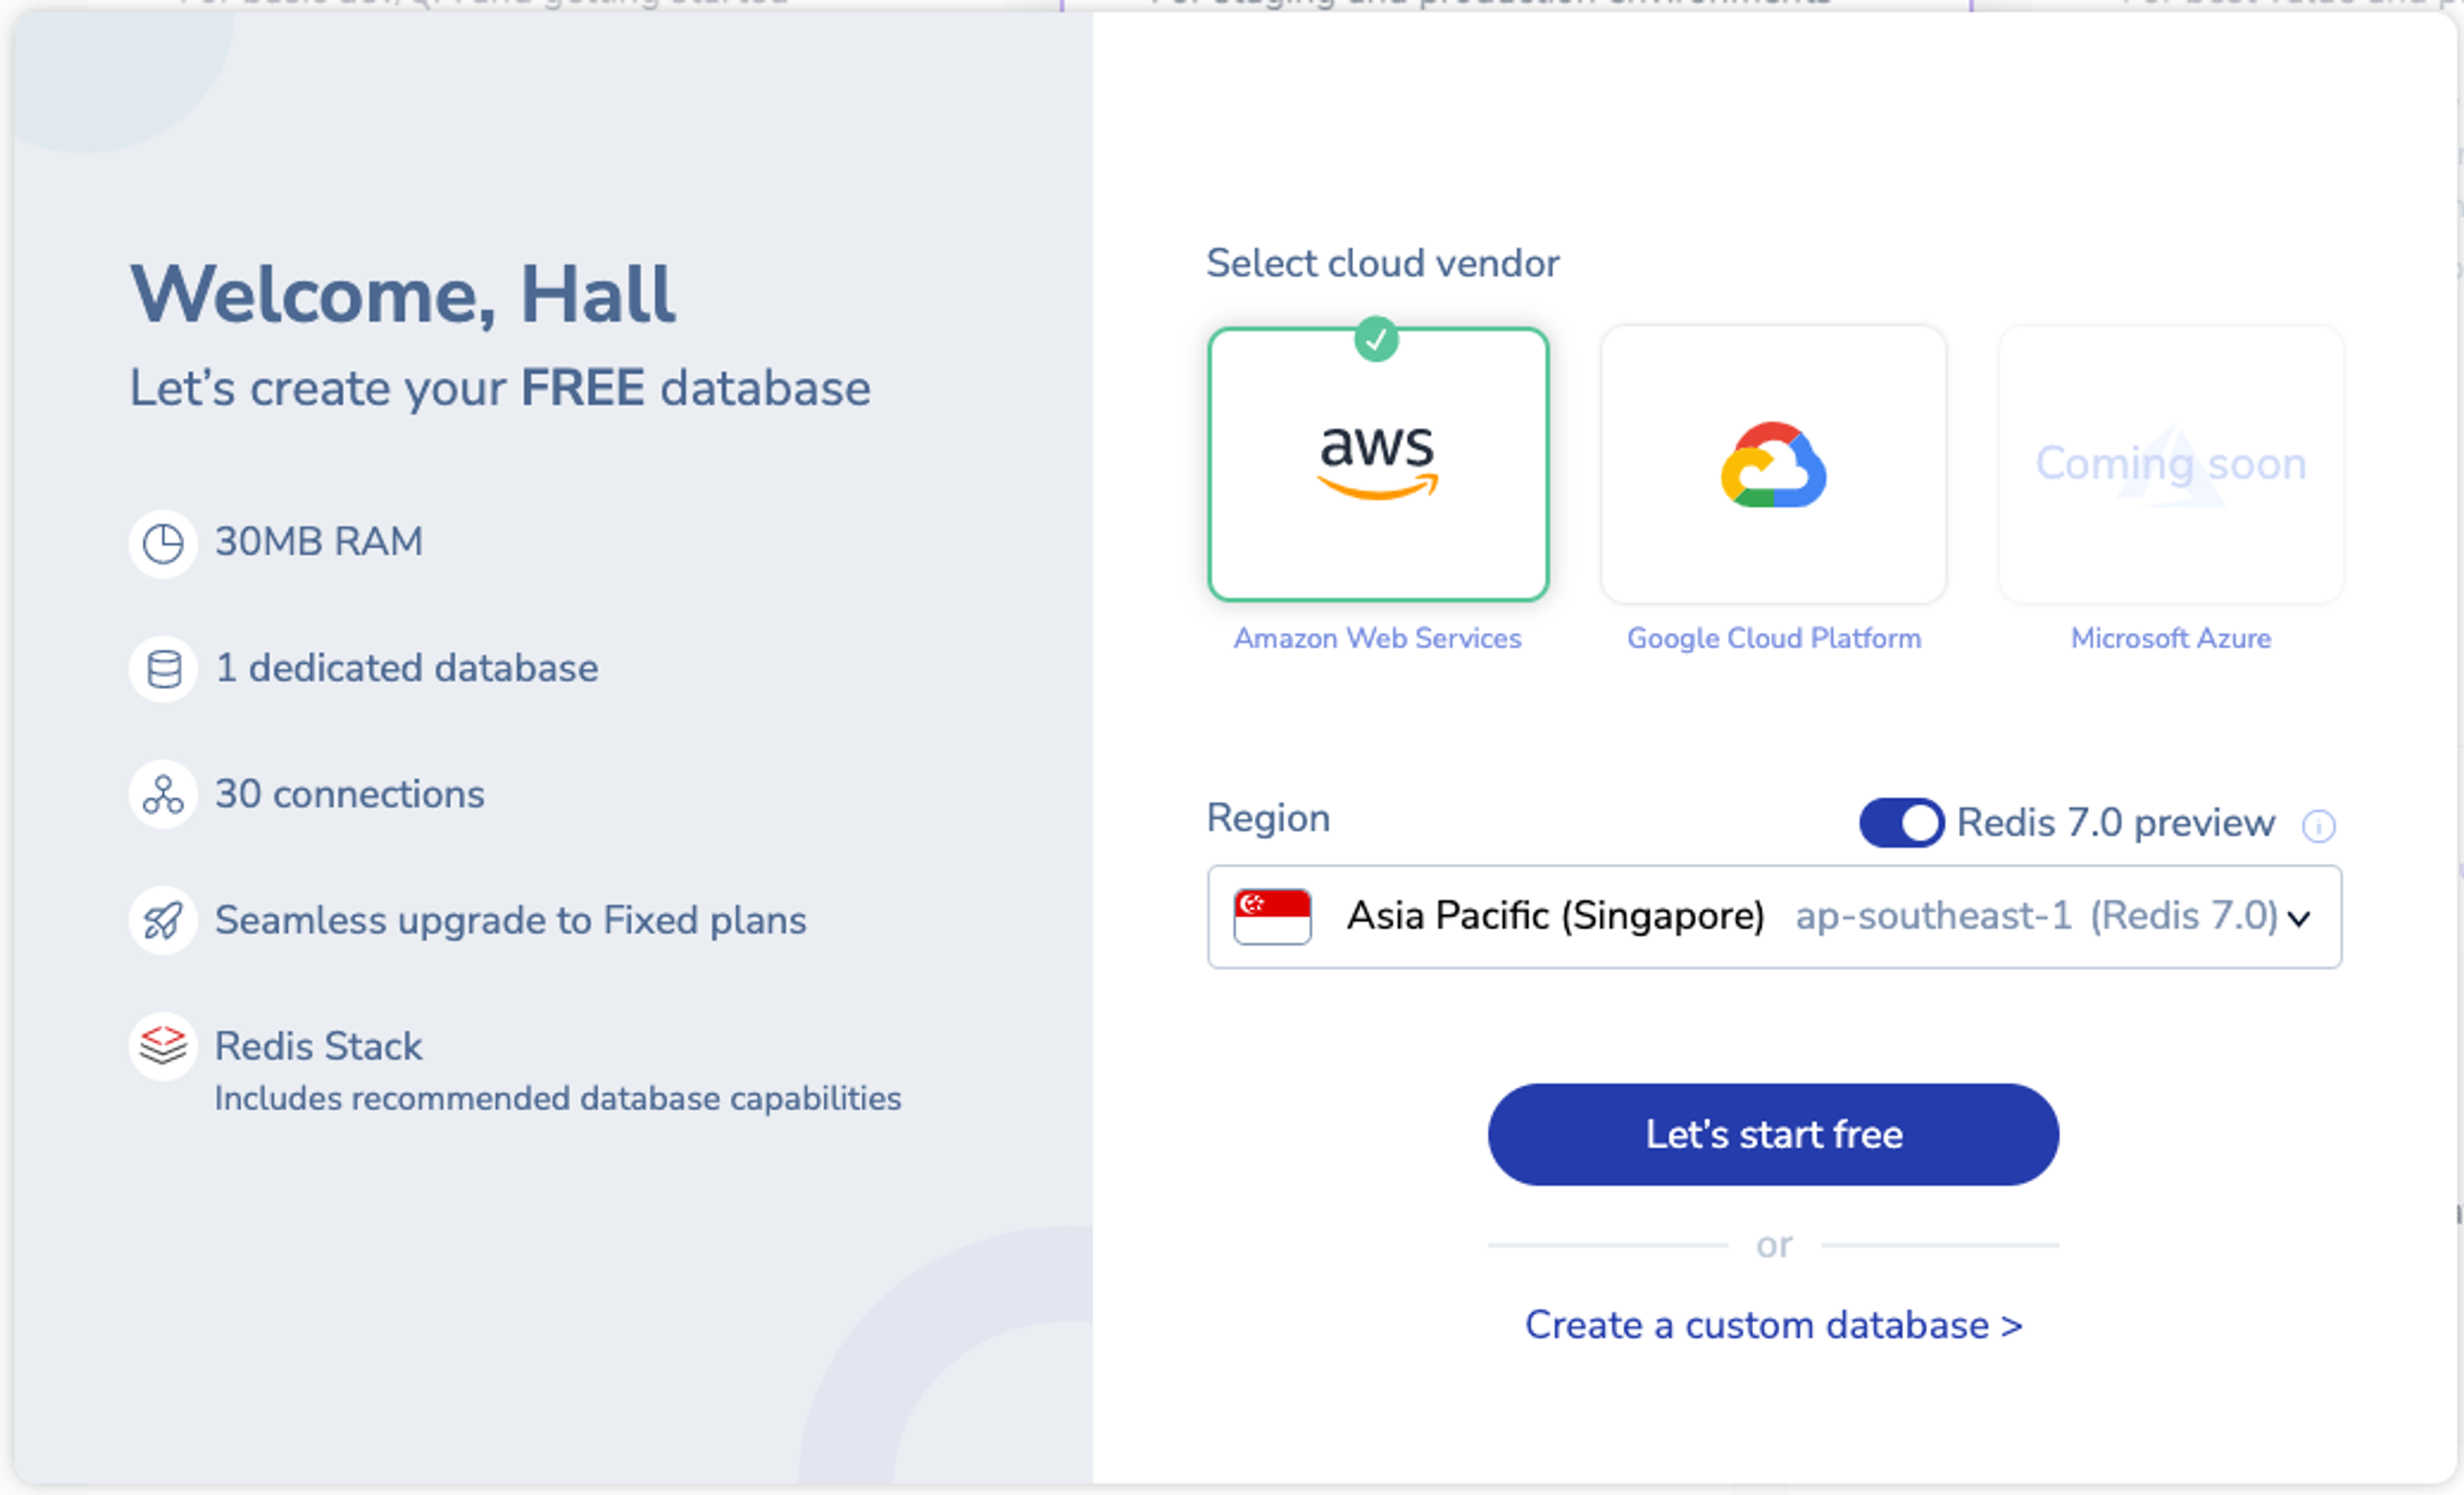Image resolution: width=2464 pixels, height=1495 pixels.
Task: Click the Let's start free button
Action: pos(1773,1134)
